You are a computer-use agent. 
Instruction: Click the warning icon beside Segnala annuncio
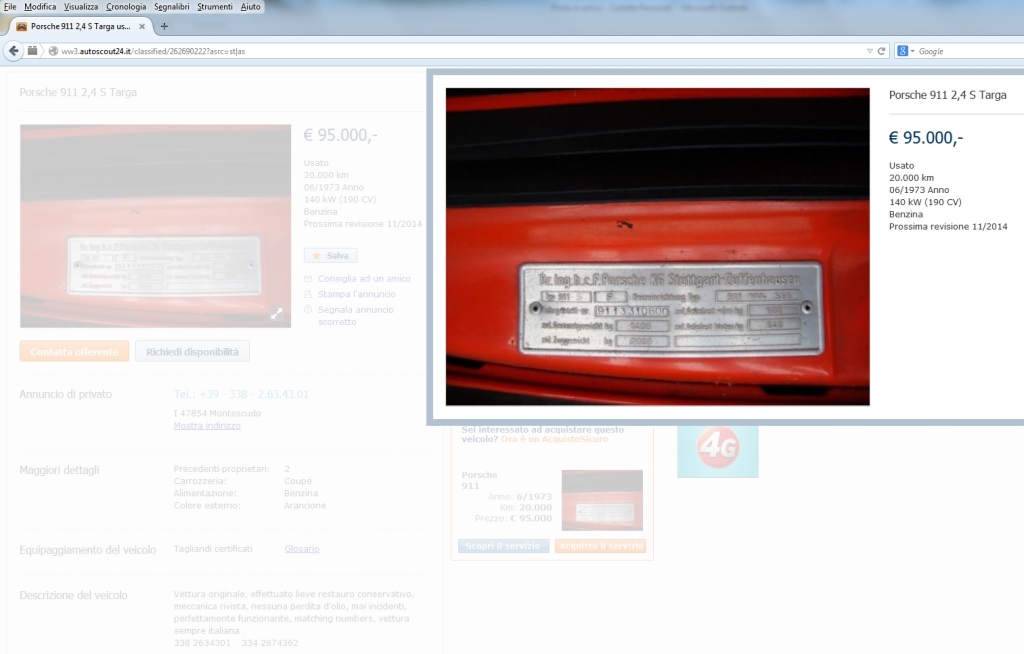pyautogui.click(x=308, y=310)
